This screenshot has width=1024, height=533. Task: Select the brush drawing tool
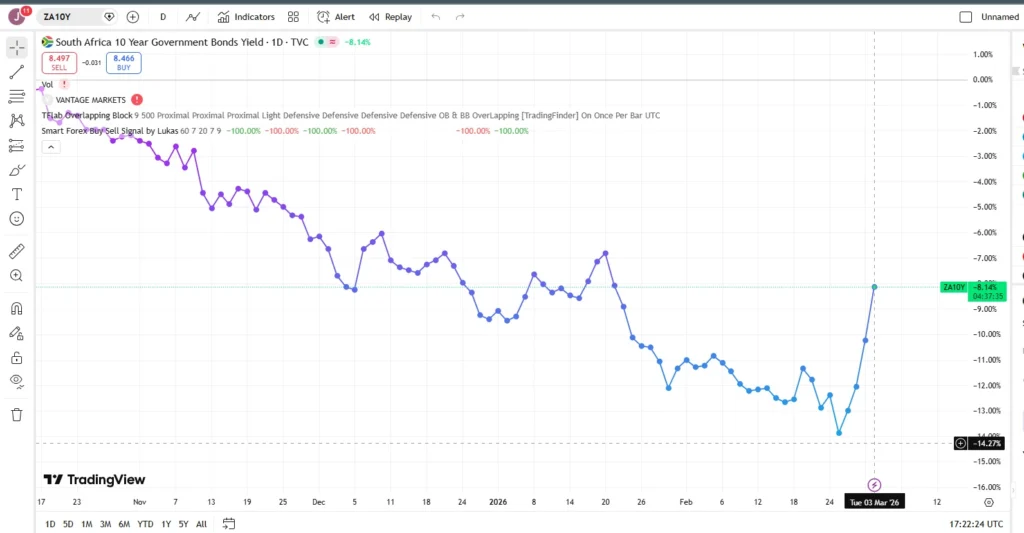point(17,170)
